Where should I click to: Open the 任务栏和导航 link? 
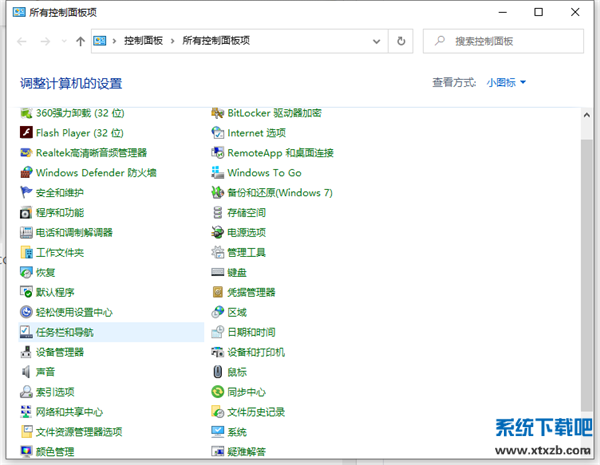(64, 332)
